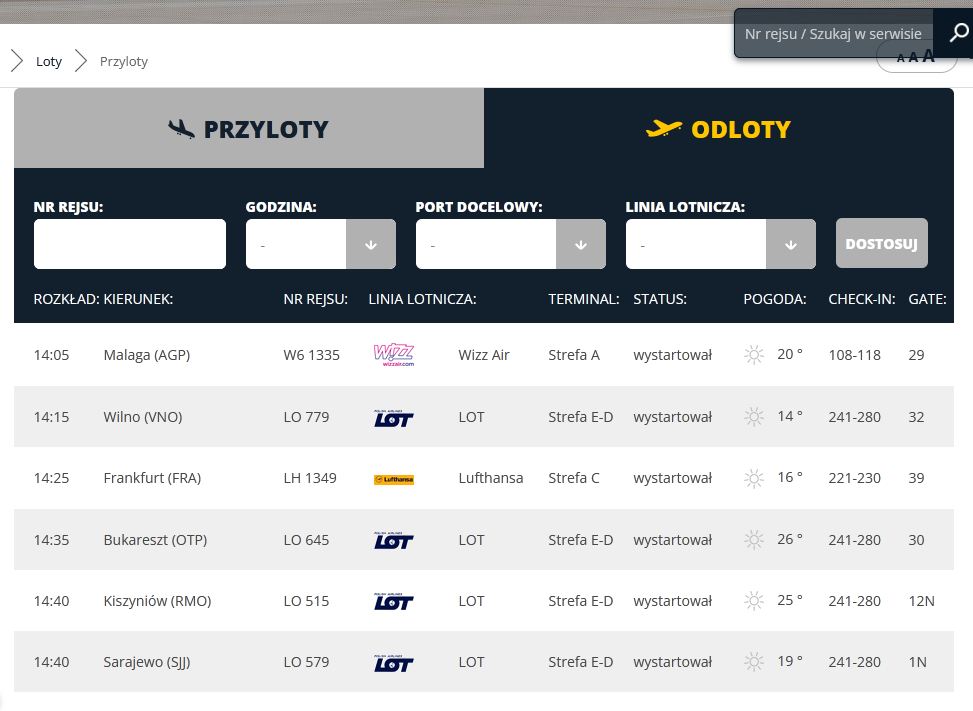
Task: Click the Lufthansa airline logo
Action: coord(393,479)
